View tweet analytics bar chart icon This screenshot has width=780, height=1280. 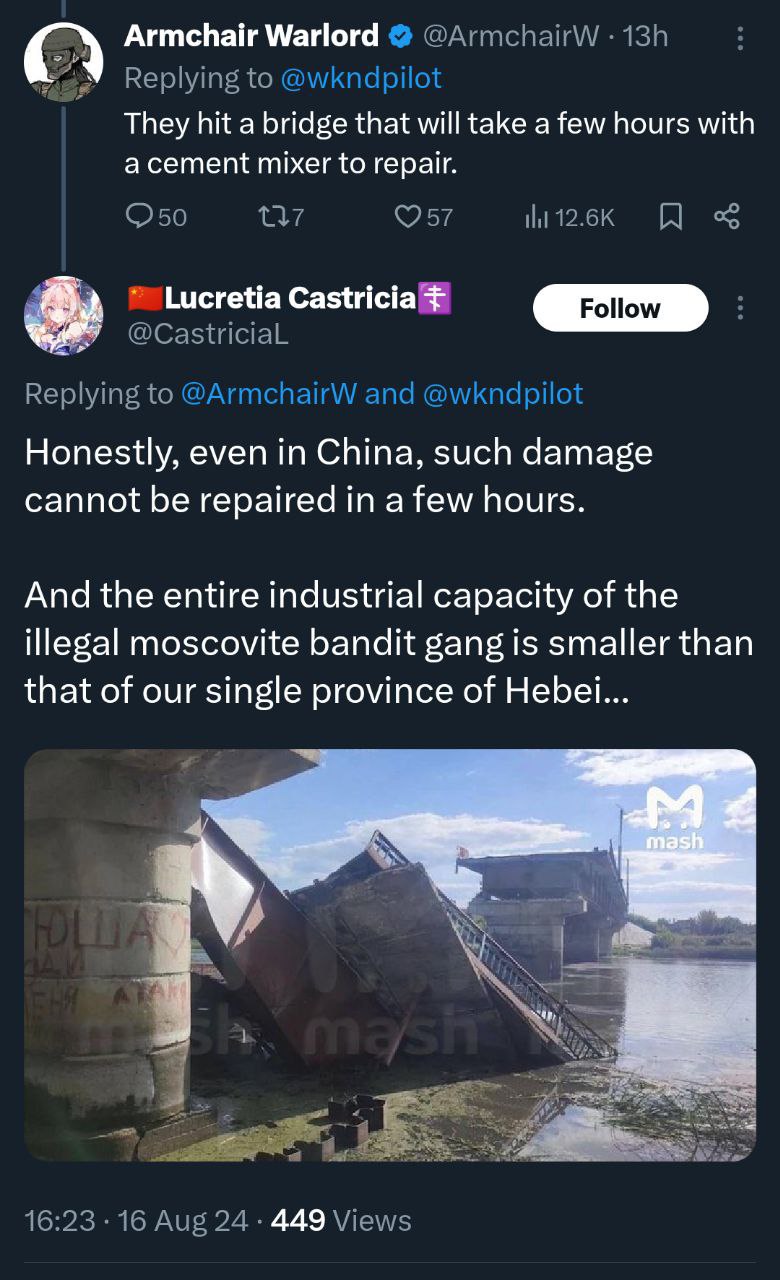(x=537, y=216)
